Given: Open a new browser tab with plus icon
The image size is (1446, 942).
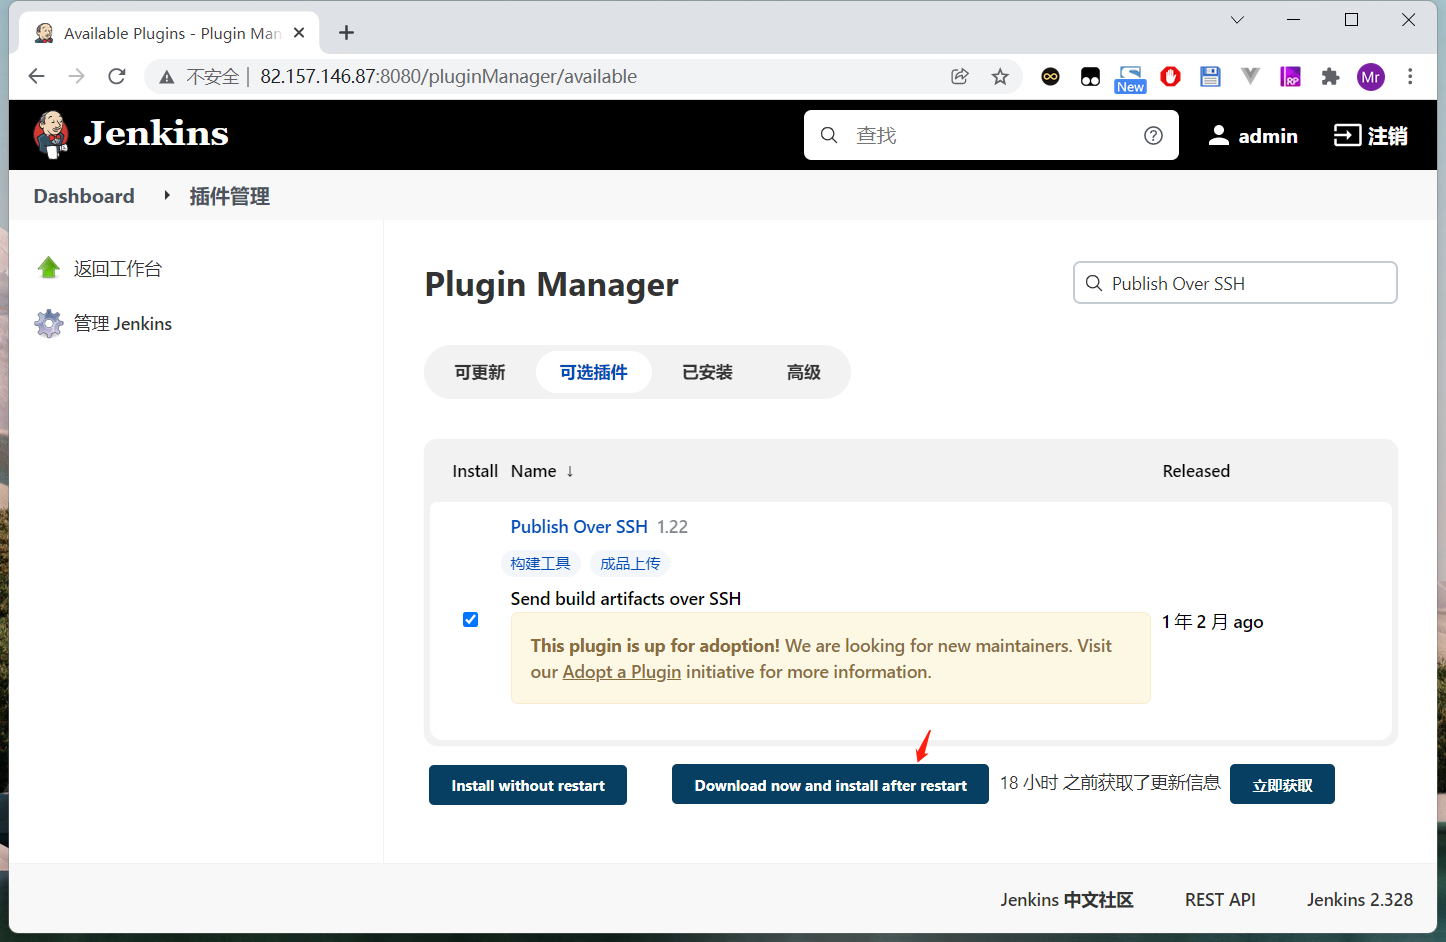Looking at the screenshot, I should (x=346, y=33).
